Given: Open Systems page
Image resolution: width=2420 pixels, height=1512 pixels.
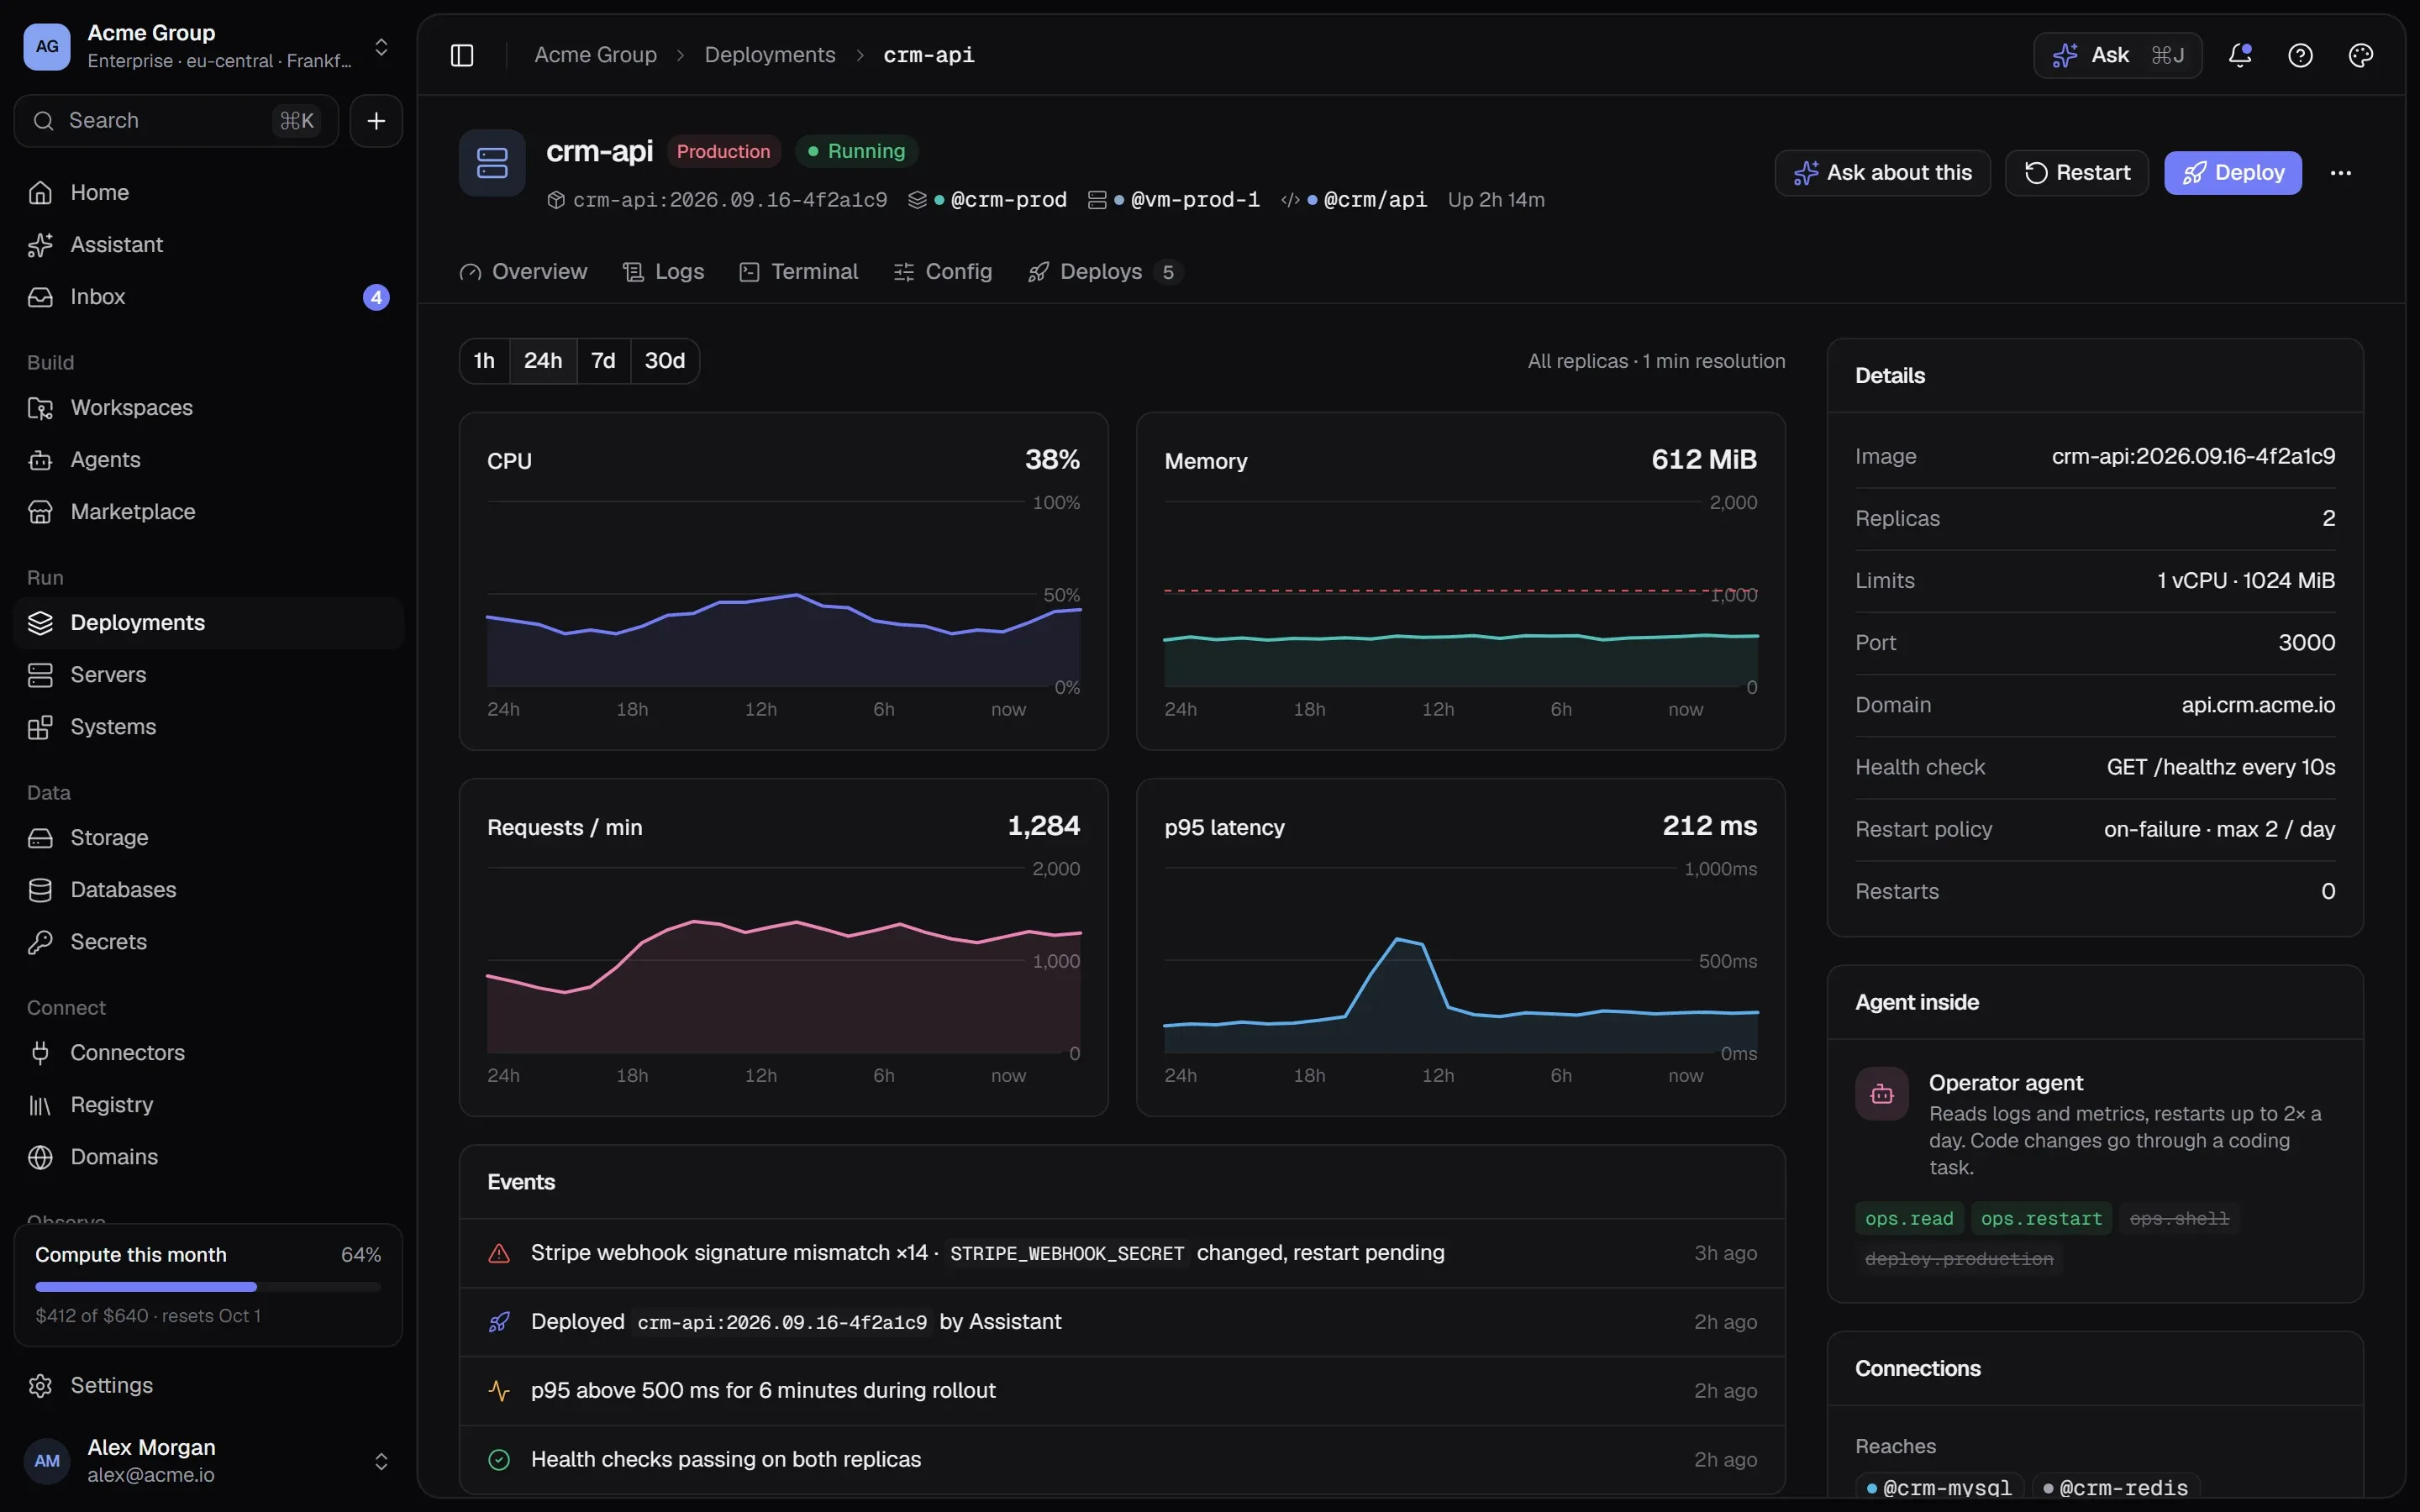Looking at the screenshot, I should click(208, 727).
